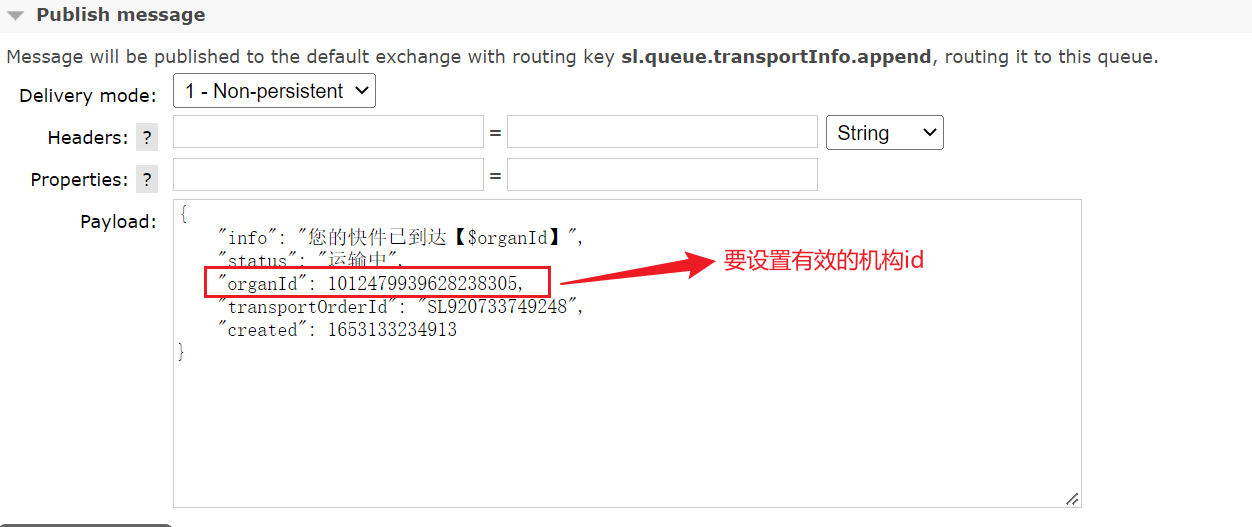
Task: Click the bold sl.queue.transportInfo.append routing key
Action: pyautogui.click(x=776, y=57)
